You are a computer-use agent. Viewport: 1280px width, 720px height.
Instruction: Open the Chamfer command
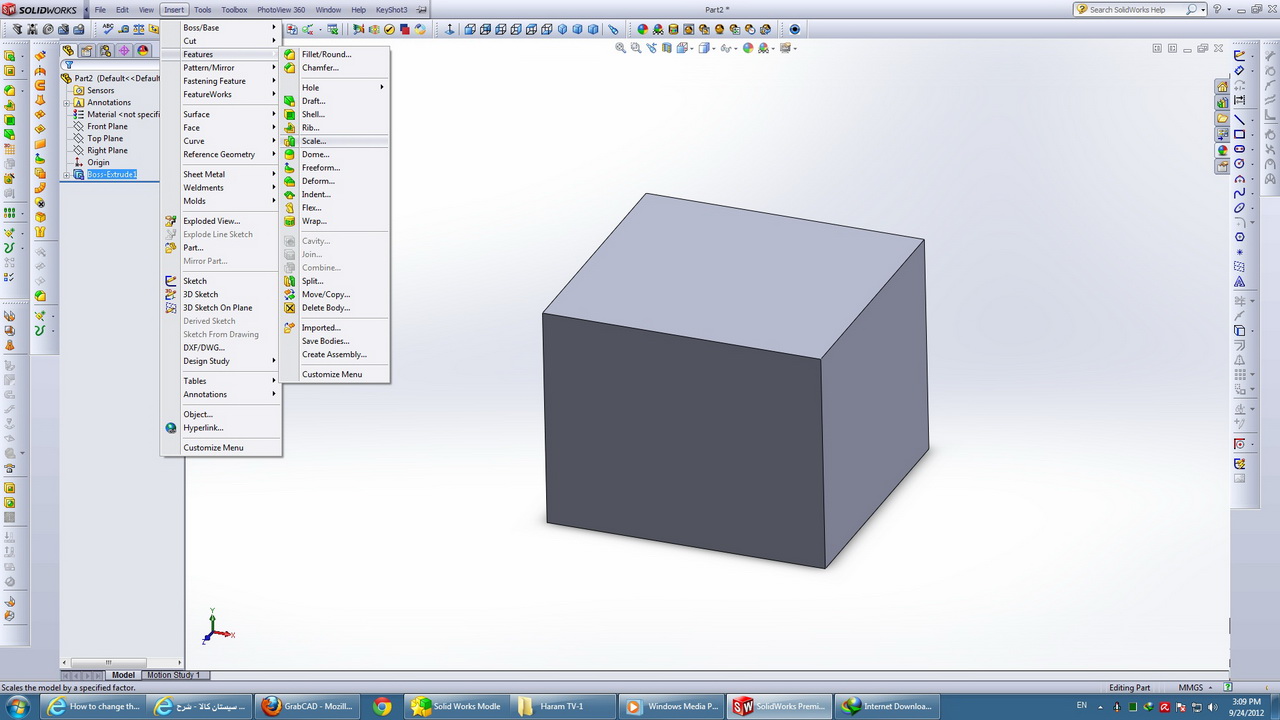tap(320, 67)
